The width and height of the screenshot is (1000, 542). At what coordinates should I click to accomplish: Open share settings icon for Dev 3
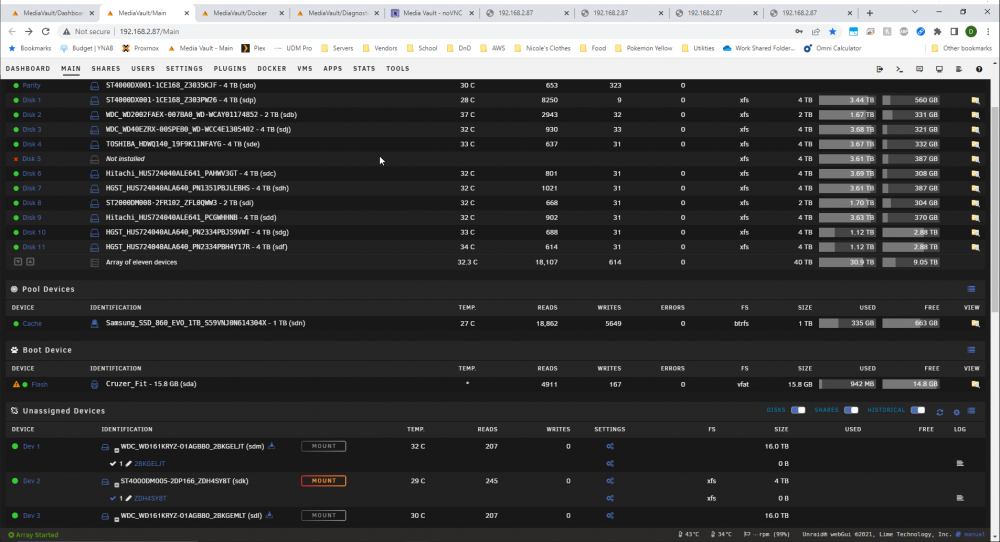[610, 515]
